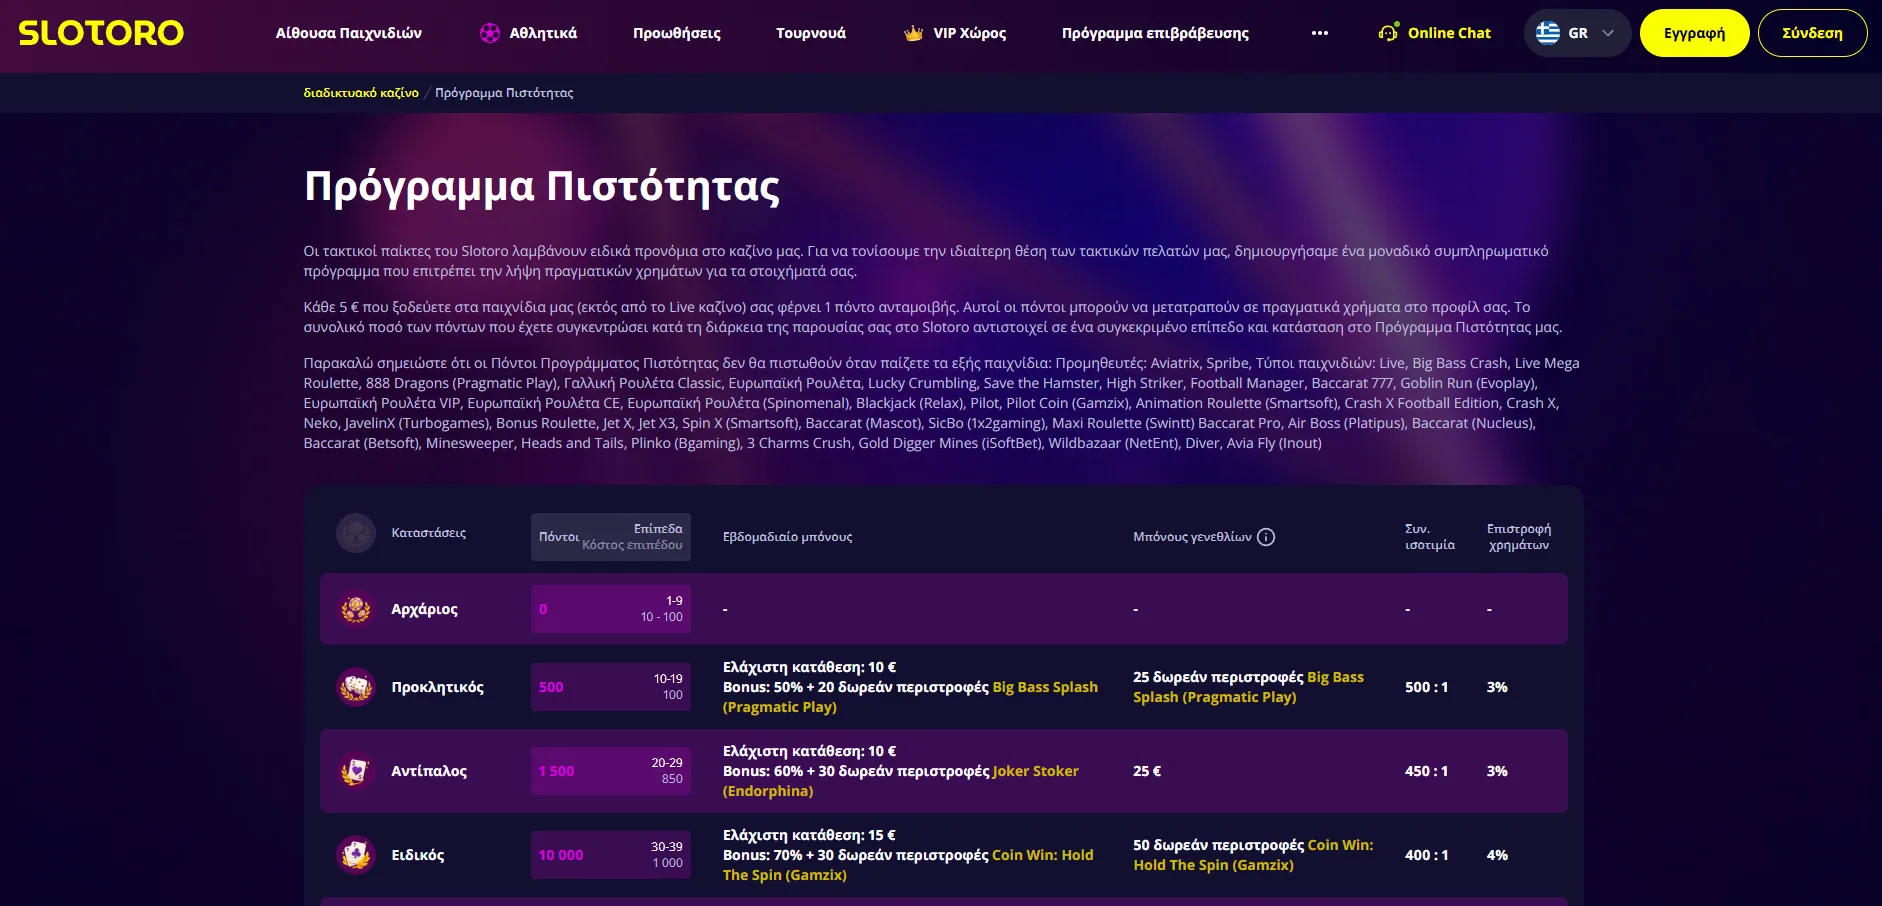This screenshot has width=1882, height=906.
Task: Click the Σύνδεση login button
Action: pos(1812,33)
